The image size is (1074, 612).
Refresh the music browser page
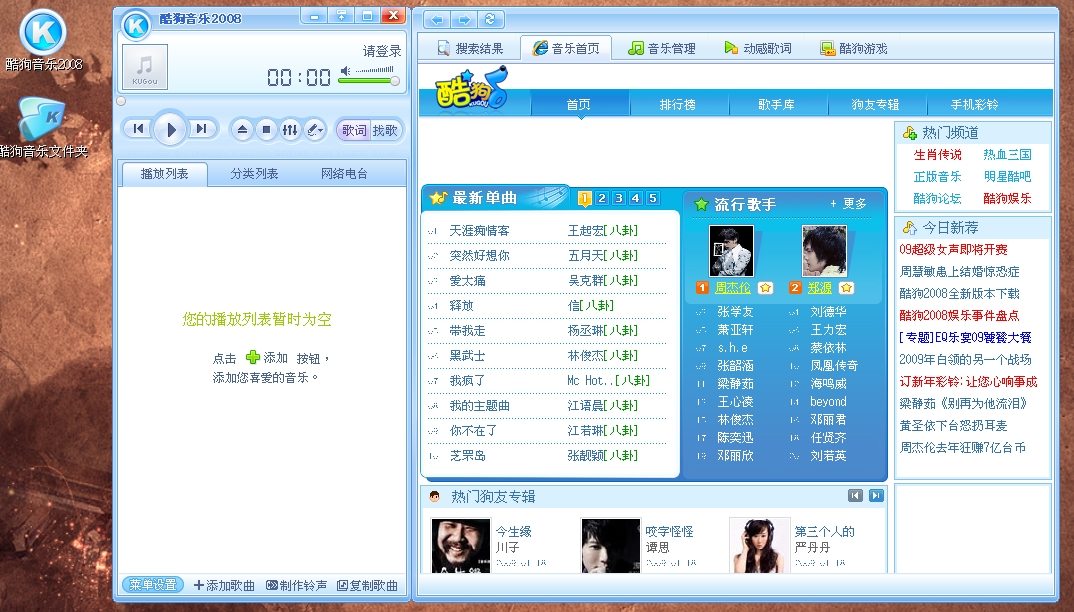(490, 19)
